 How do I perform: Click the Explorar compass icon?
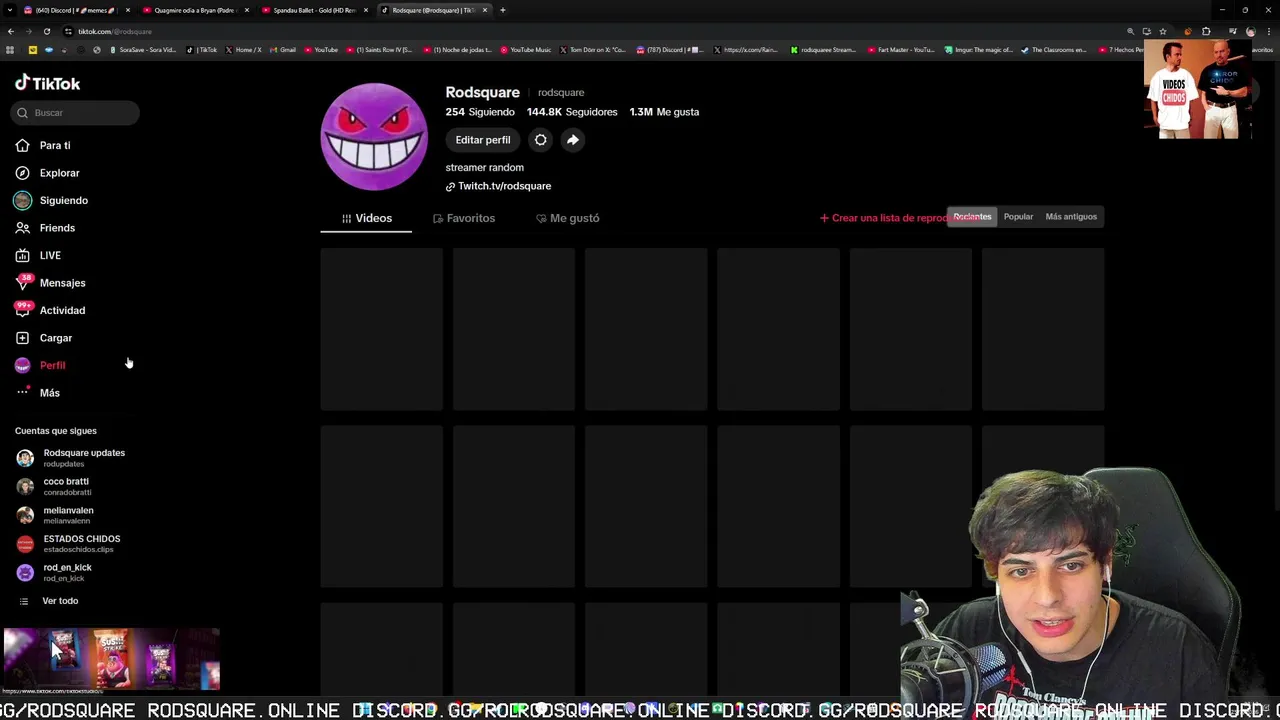23,173
